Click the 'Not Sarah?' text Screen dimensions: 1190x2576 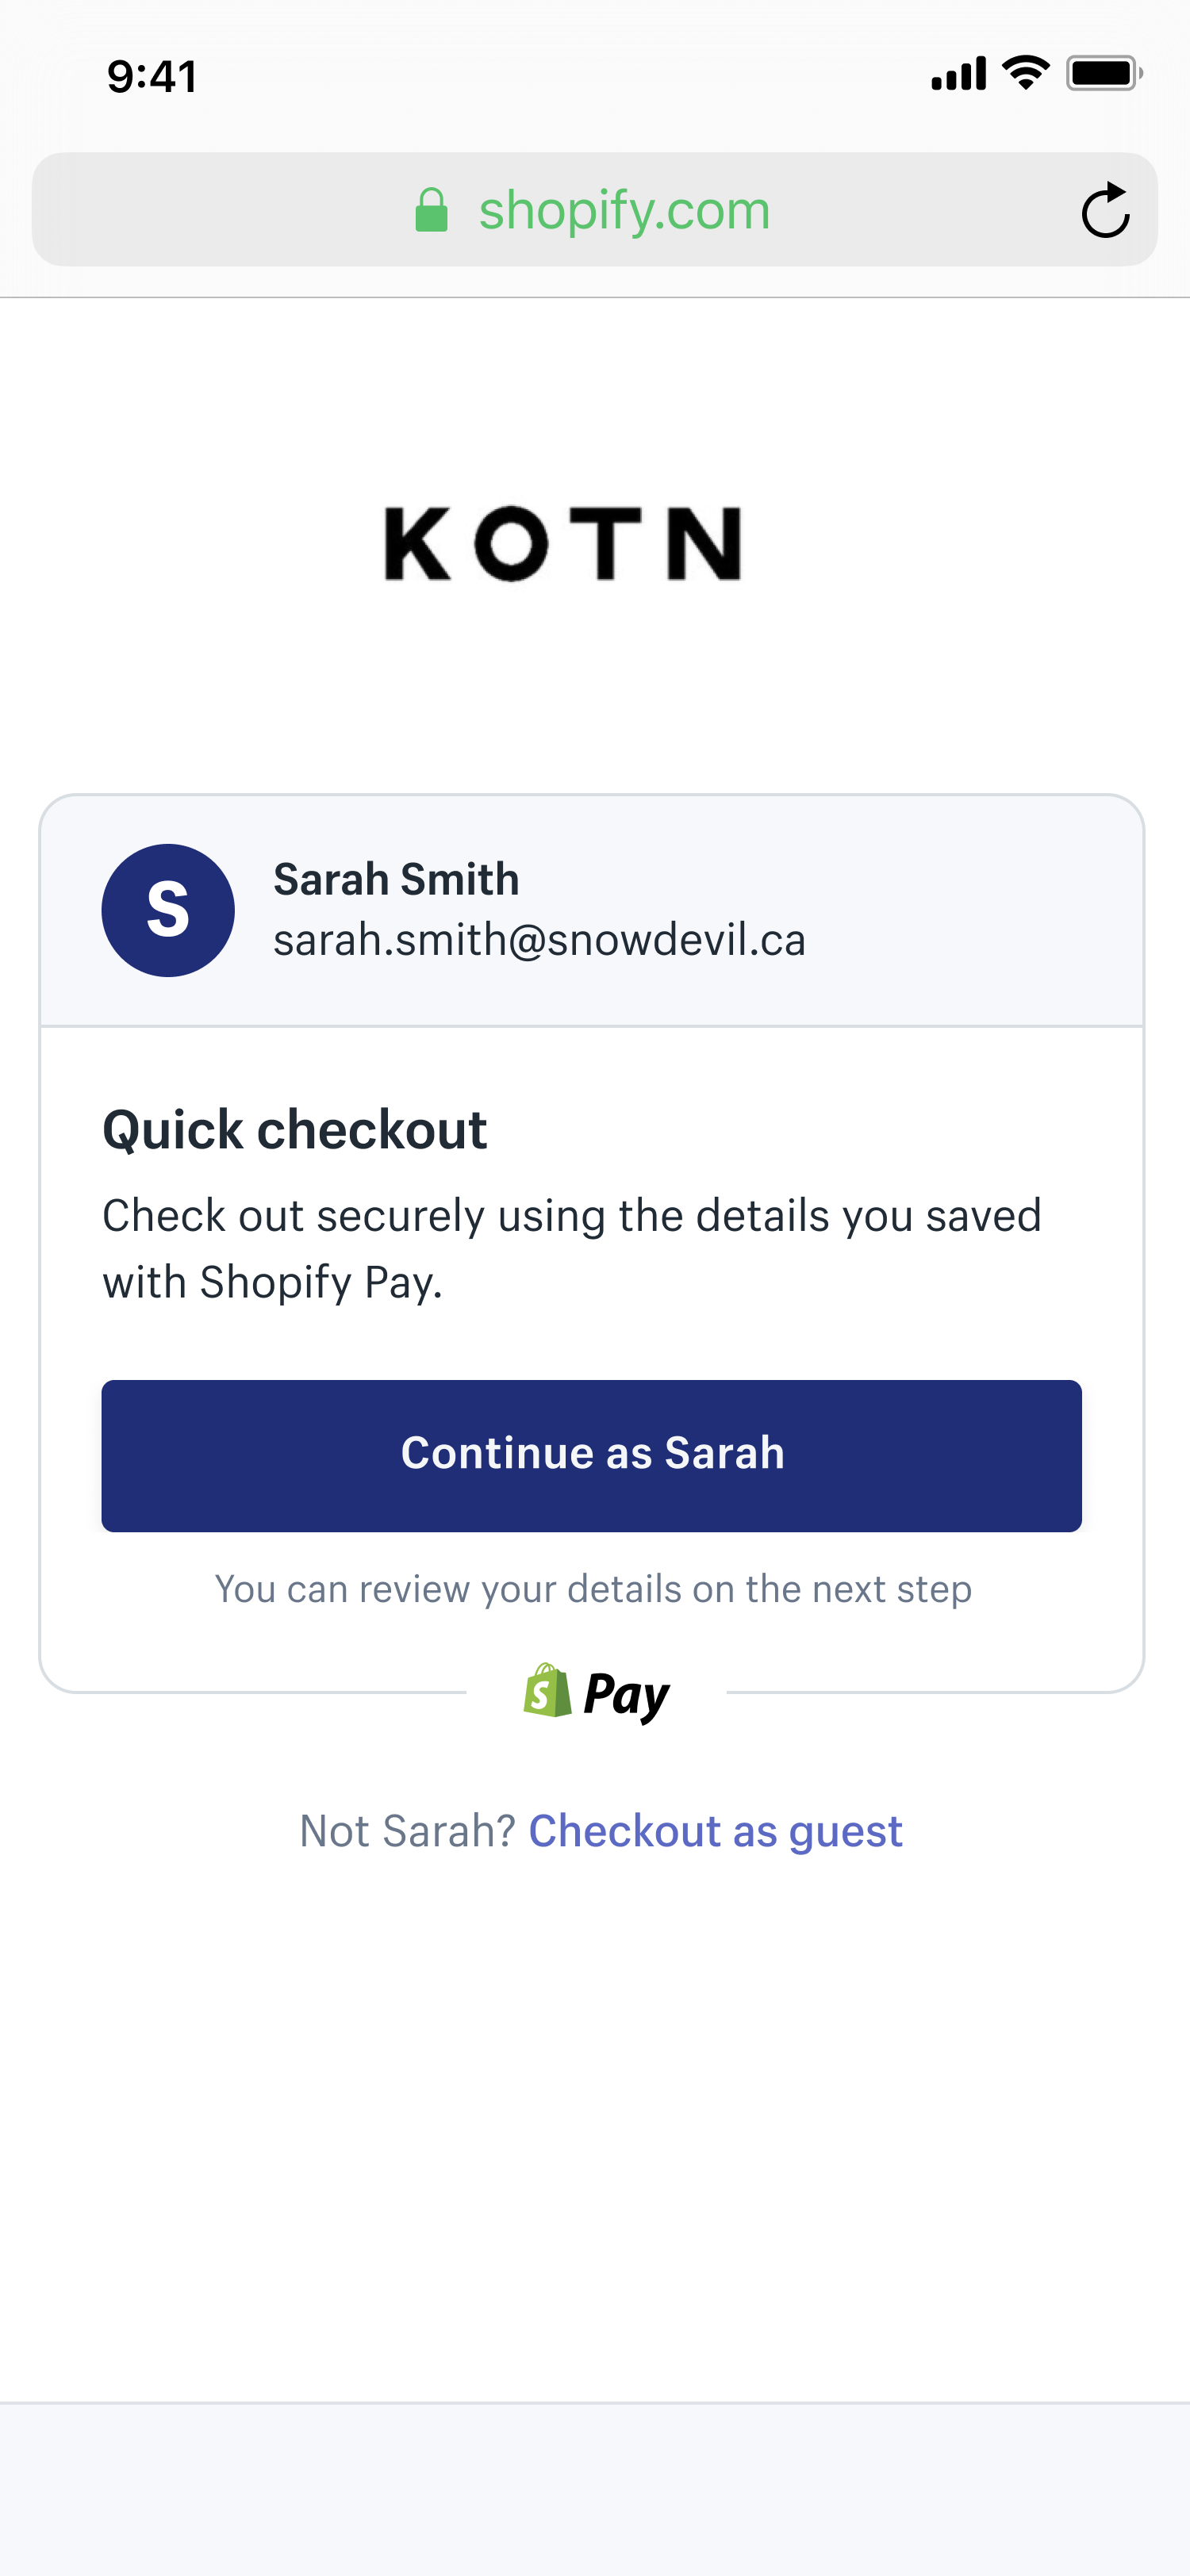[x=407, y=1831]
